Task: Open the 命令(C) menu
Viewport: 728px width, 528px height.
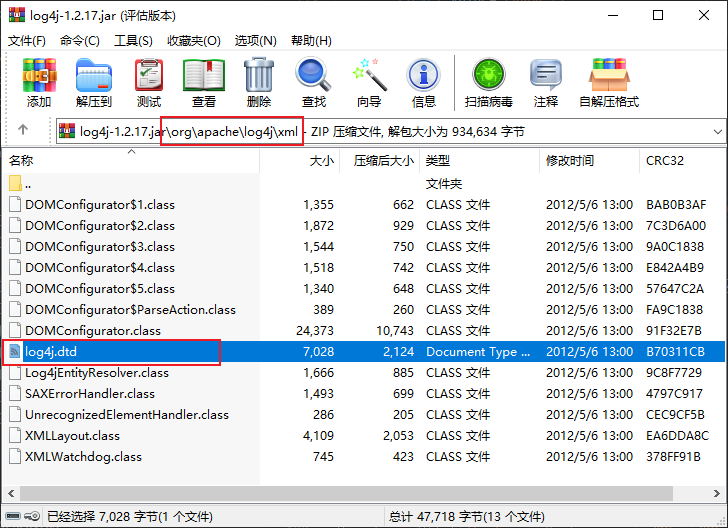Action: [79, 41]
